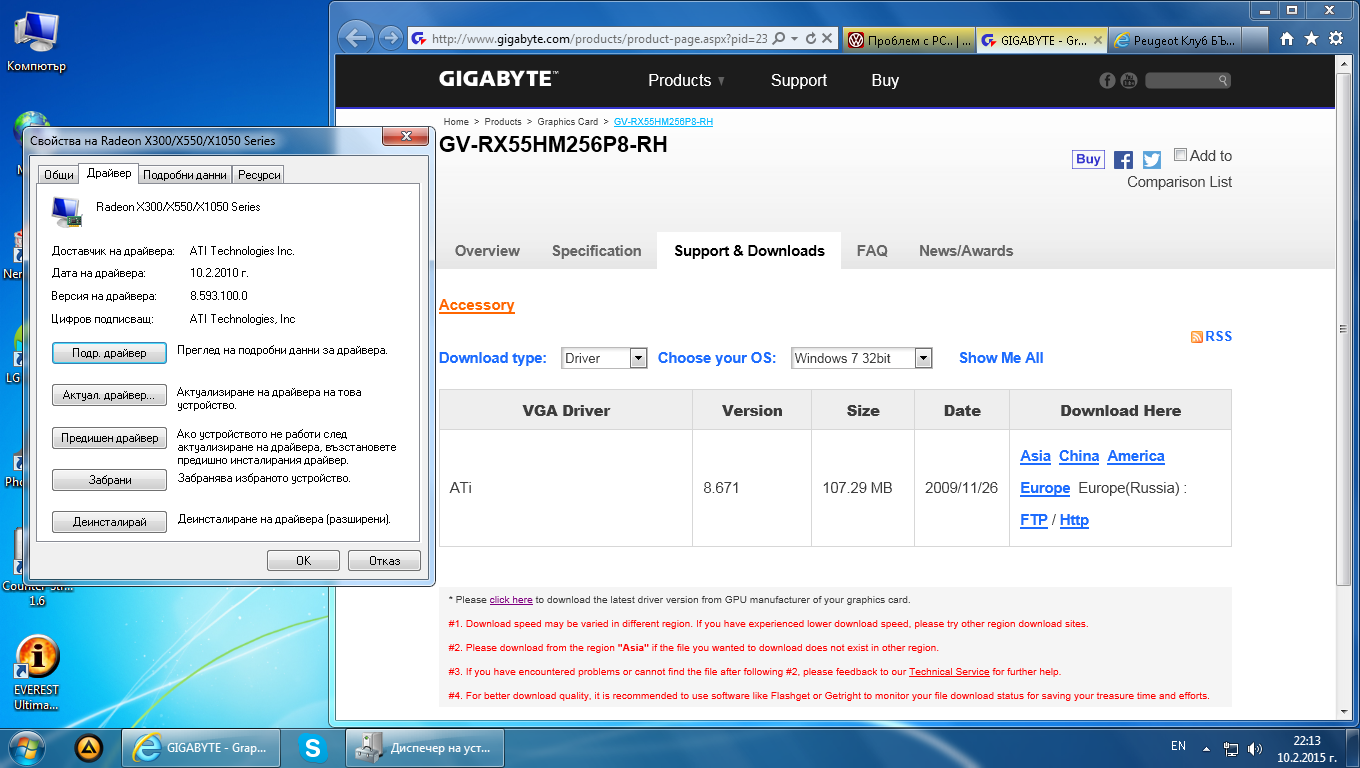Switch to Подробни данни tab
The height and width of the screenshot is (768, 1360).
185,175
